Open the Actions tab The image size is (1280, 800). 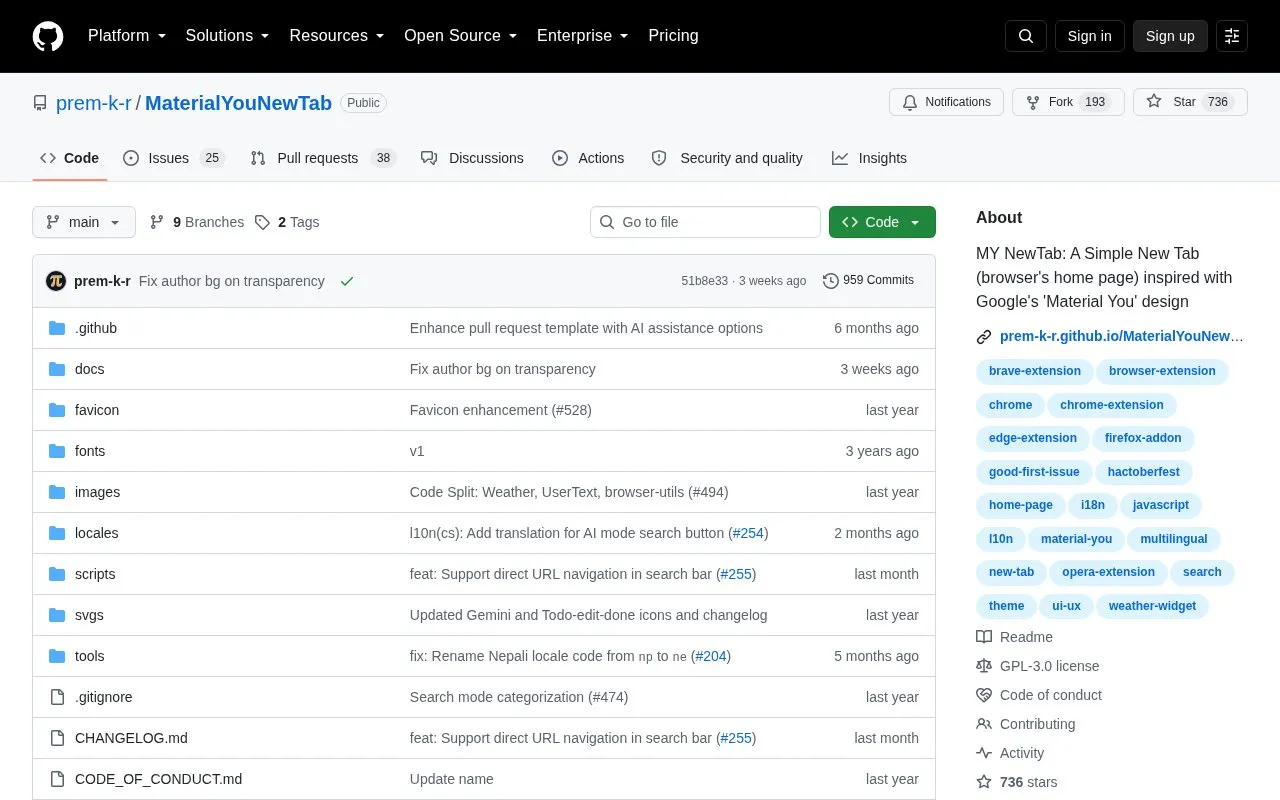pyautogui.click(x=588, y=158)
